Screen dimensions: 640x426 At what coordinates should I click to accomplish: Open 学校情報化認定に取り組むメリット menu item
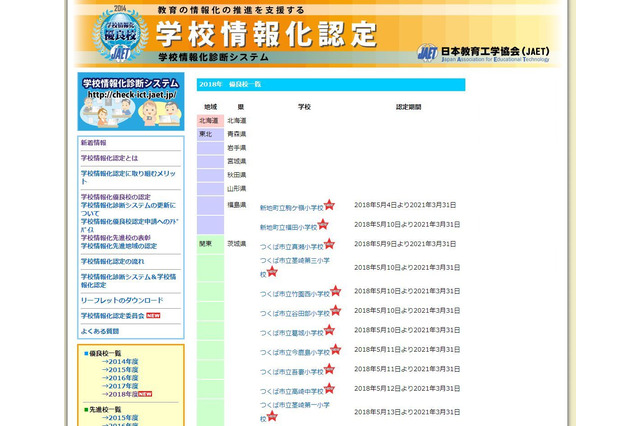tap(128, 177)
